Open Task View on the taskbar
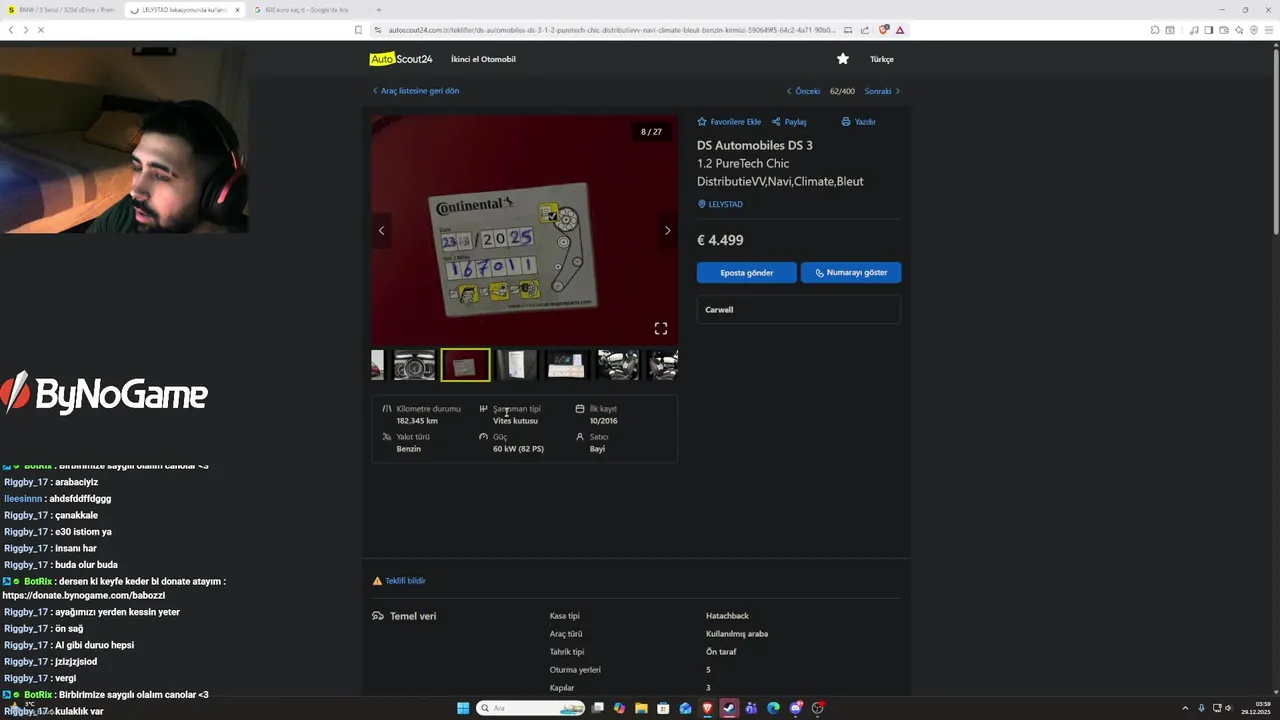Screen dimensions: 1280x720 tap(597, 708)
